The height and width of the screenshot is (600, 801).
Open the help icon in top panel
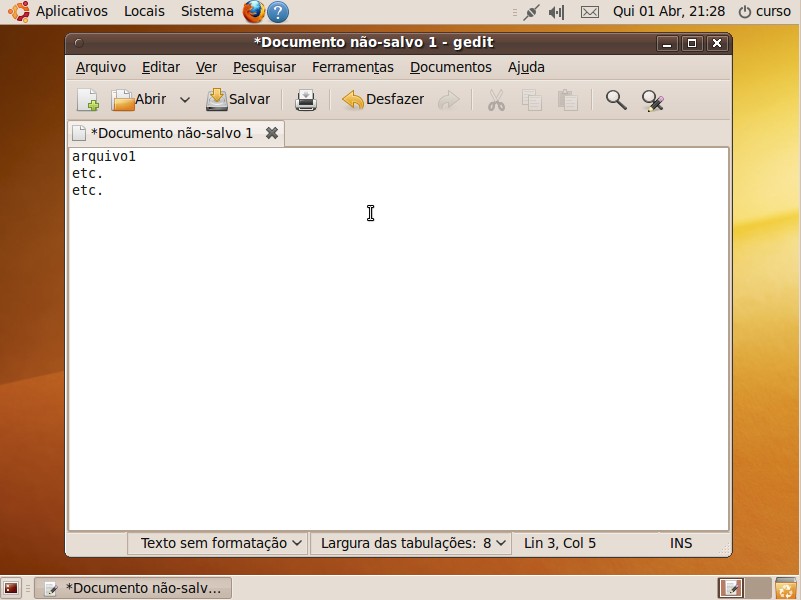pyautogui.click(x=278, y=12)
